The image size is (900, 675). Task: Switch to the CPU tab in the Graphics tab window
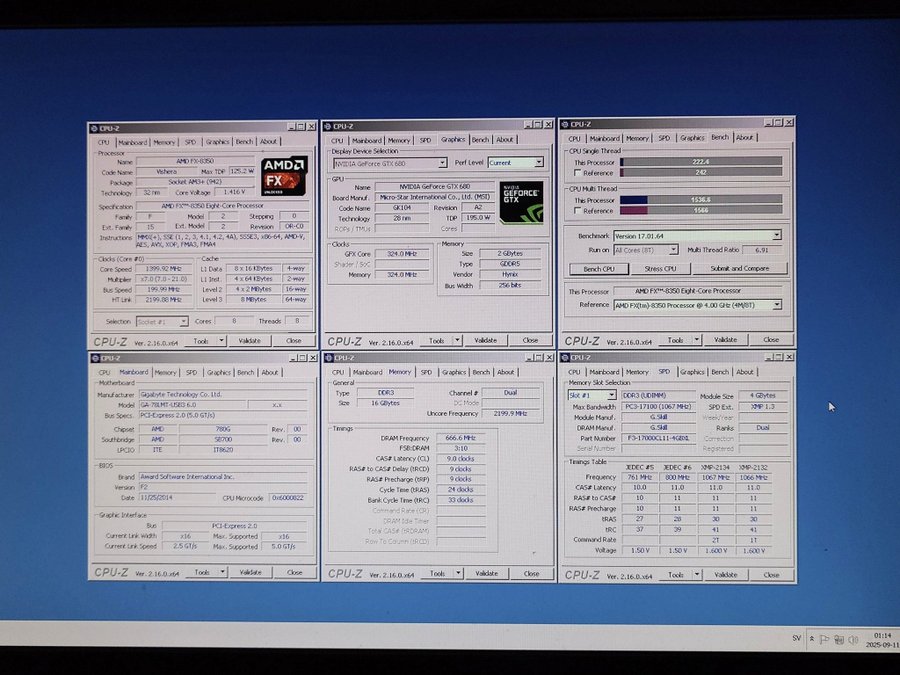click(x=337, y=140)
